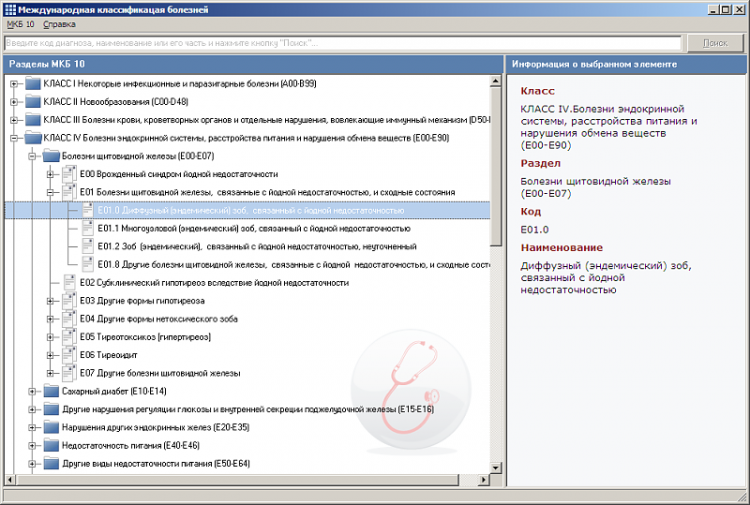Expand E06 Тиреоидит node
Screen dimensions: 750x505
(x=50, y=355)
